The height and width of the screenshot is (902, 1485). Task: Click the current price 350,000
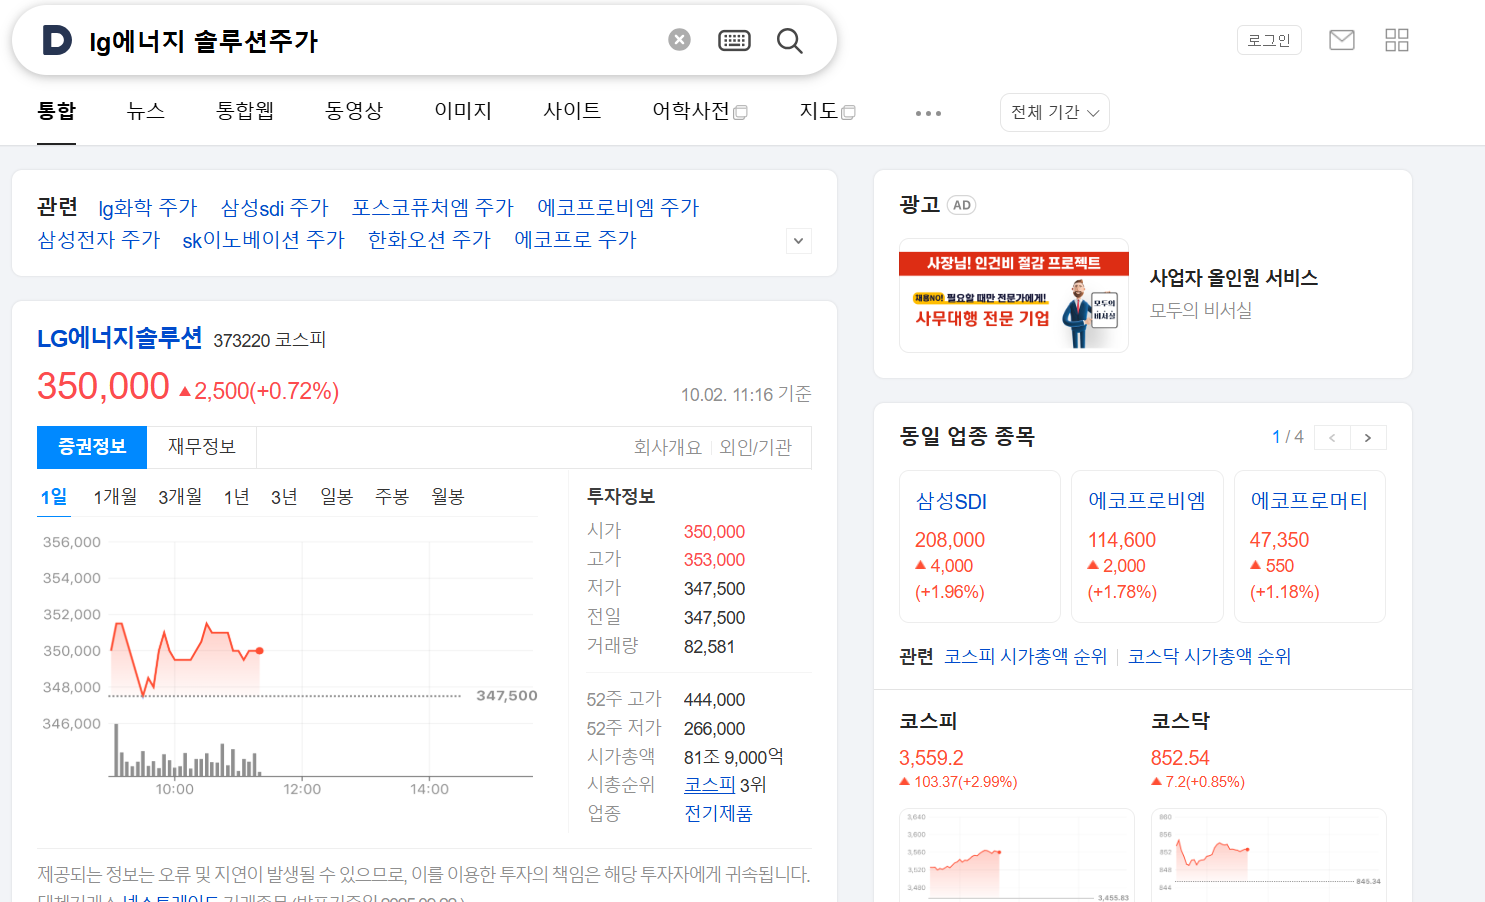coord(103,387)
